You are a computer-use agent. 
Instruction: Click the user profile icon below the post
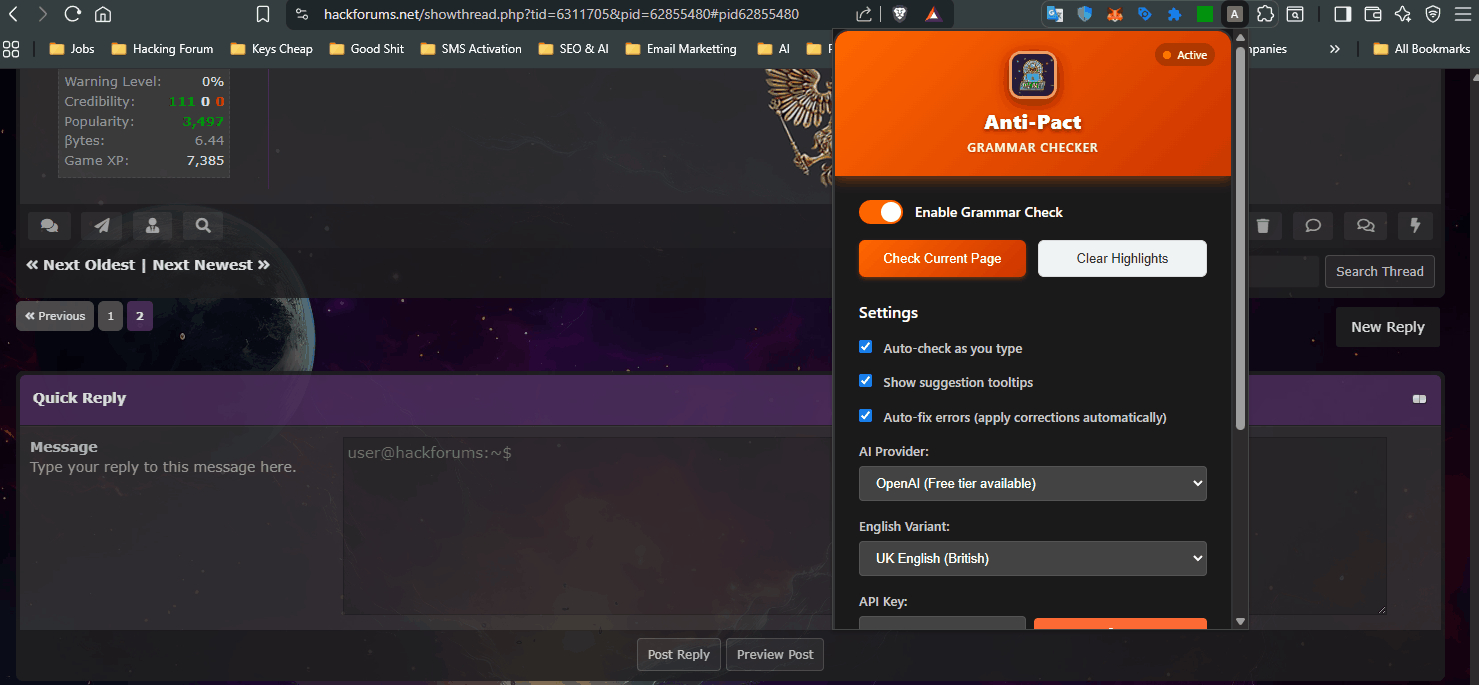[x=152, y=226]
